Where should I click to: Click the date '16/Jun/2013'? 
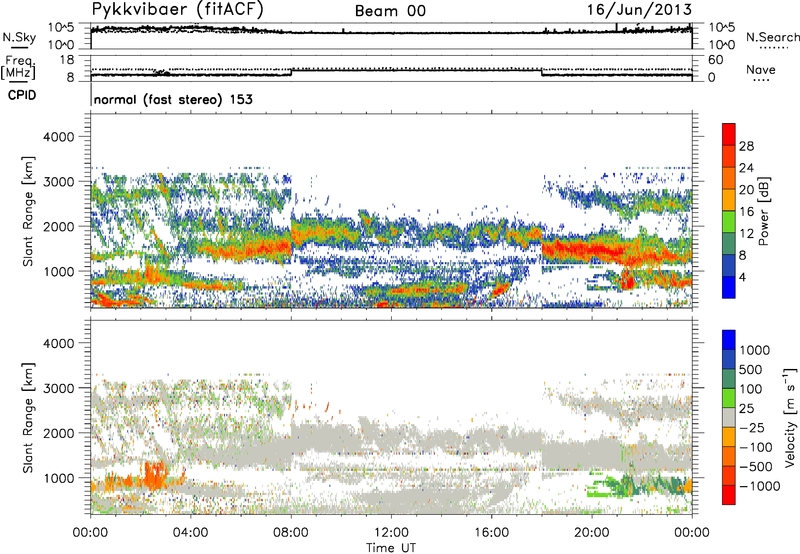click(x=639, y=10)
